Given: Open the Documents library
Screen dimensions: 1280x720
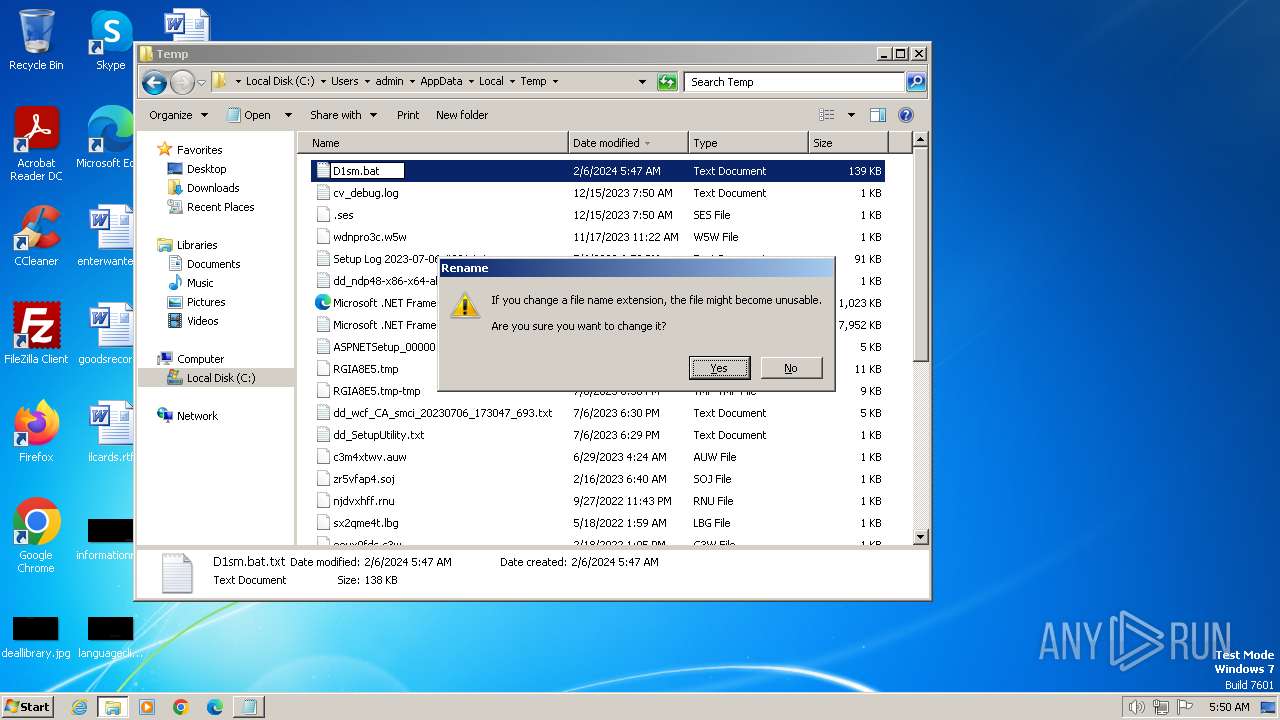Looking at the screenshot, I should click(x=213, y=264).
